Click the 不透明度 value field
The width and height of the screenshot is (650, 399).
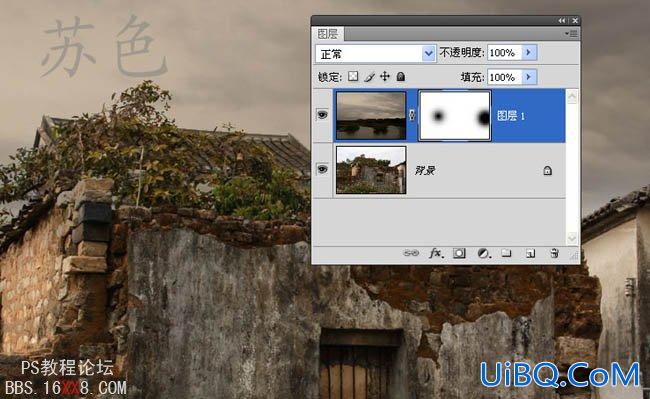click(x=504, y=53)
